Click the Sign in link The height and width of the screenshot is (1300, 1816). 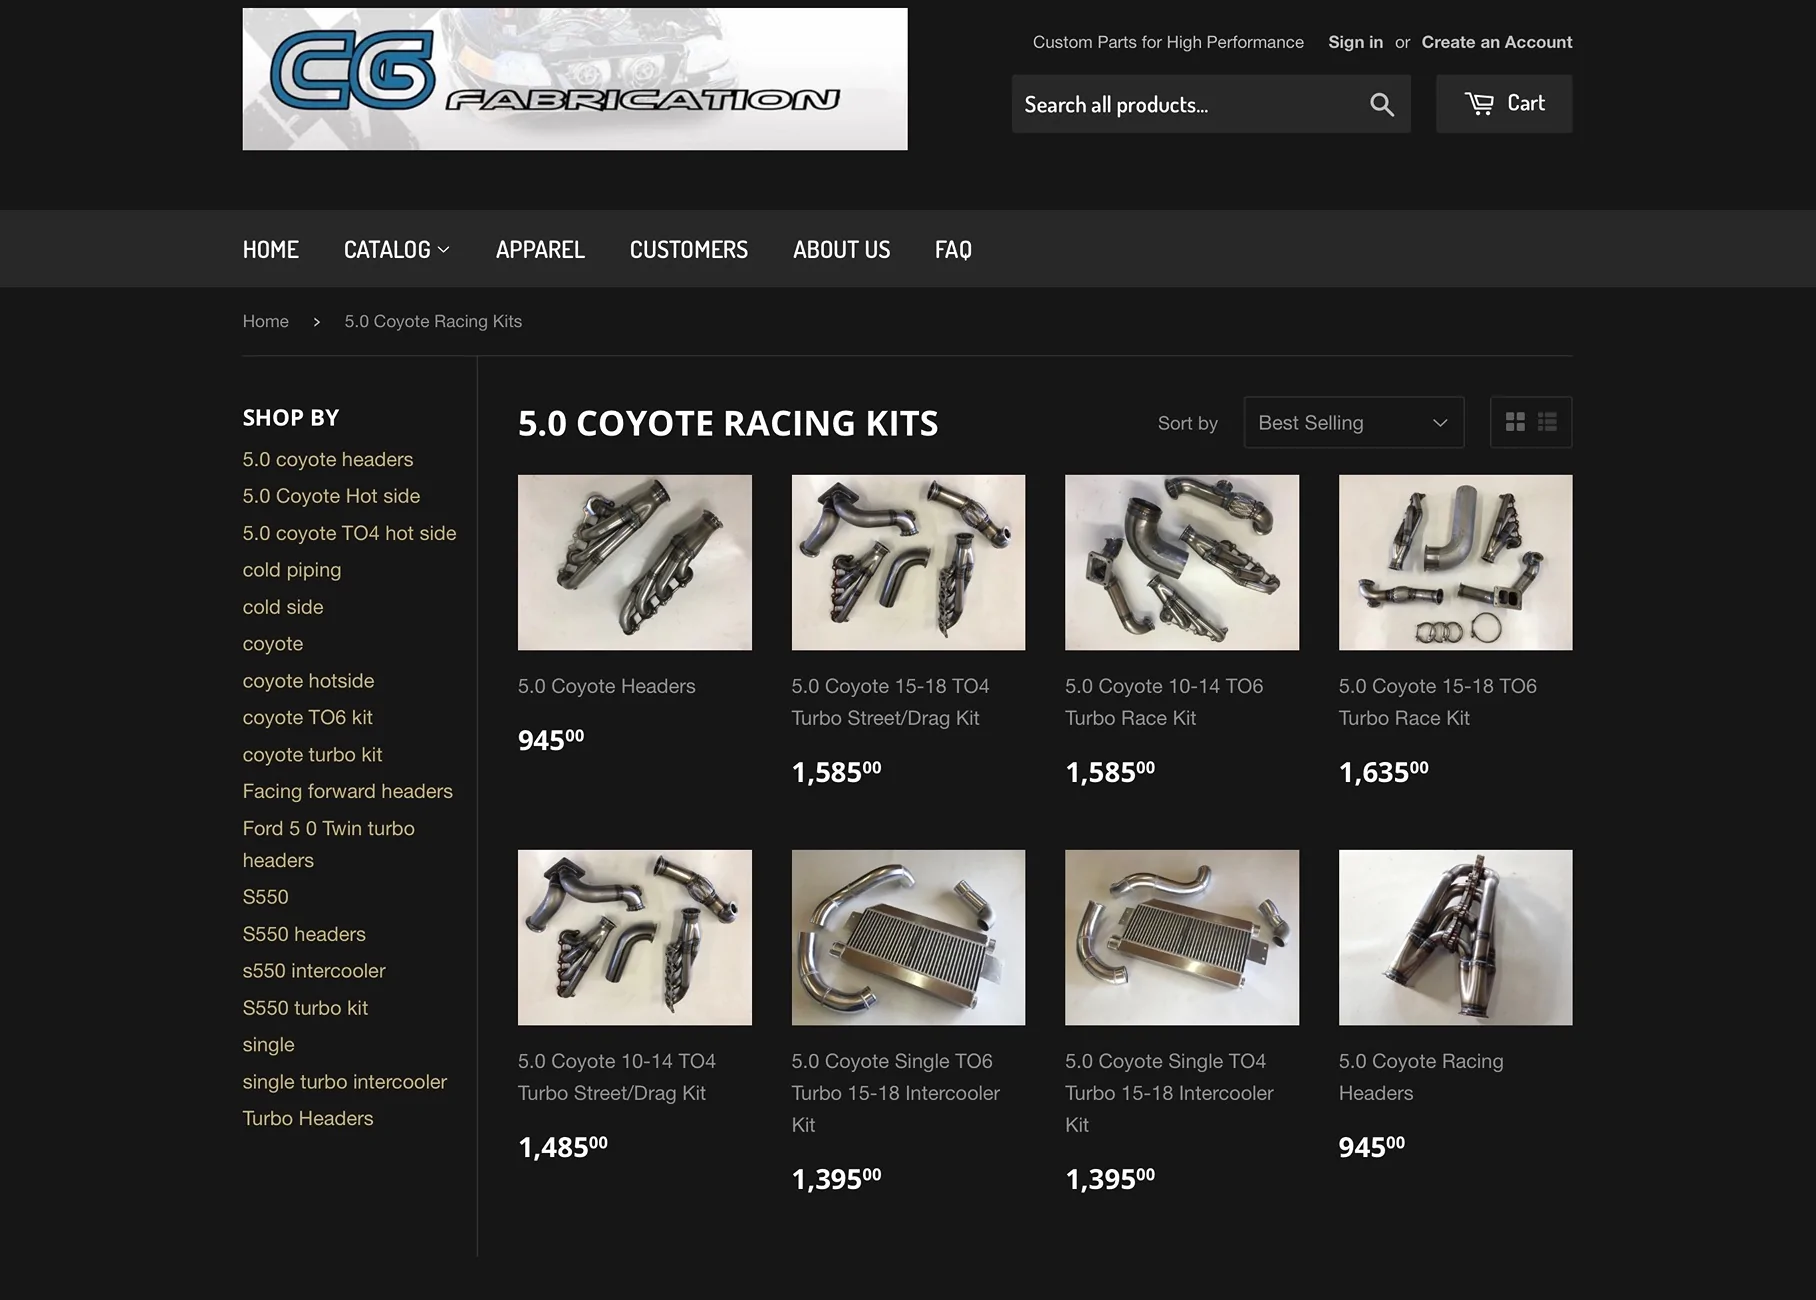(x=1355, y=42)
